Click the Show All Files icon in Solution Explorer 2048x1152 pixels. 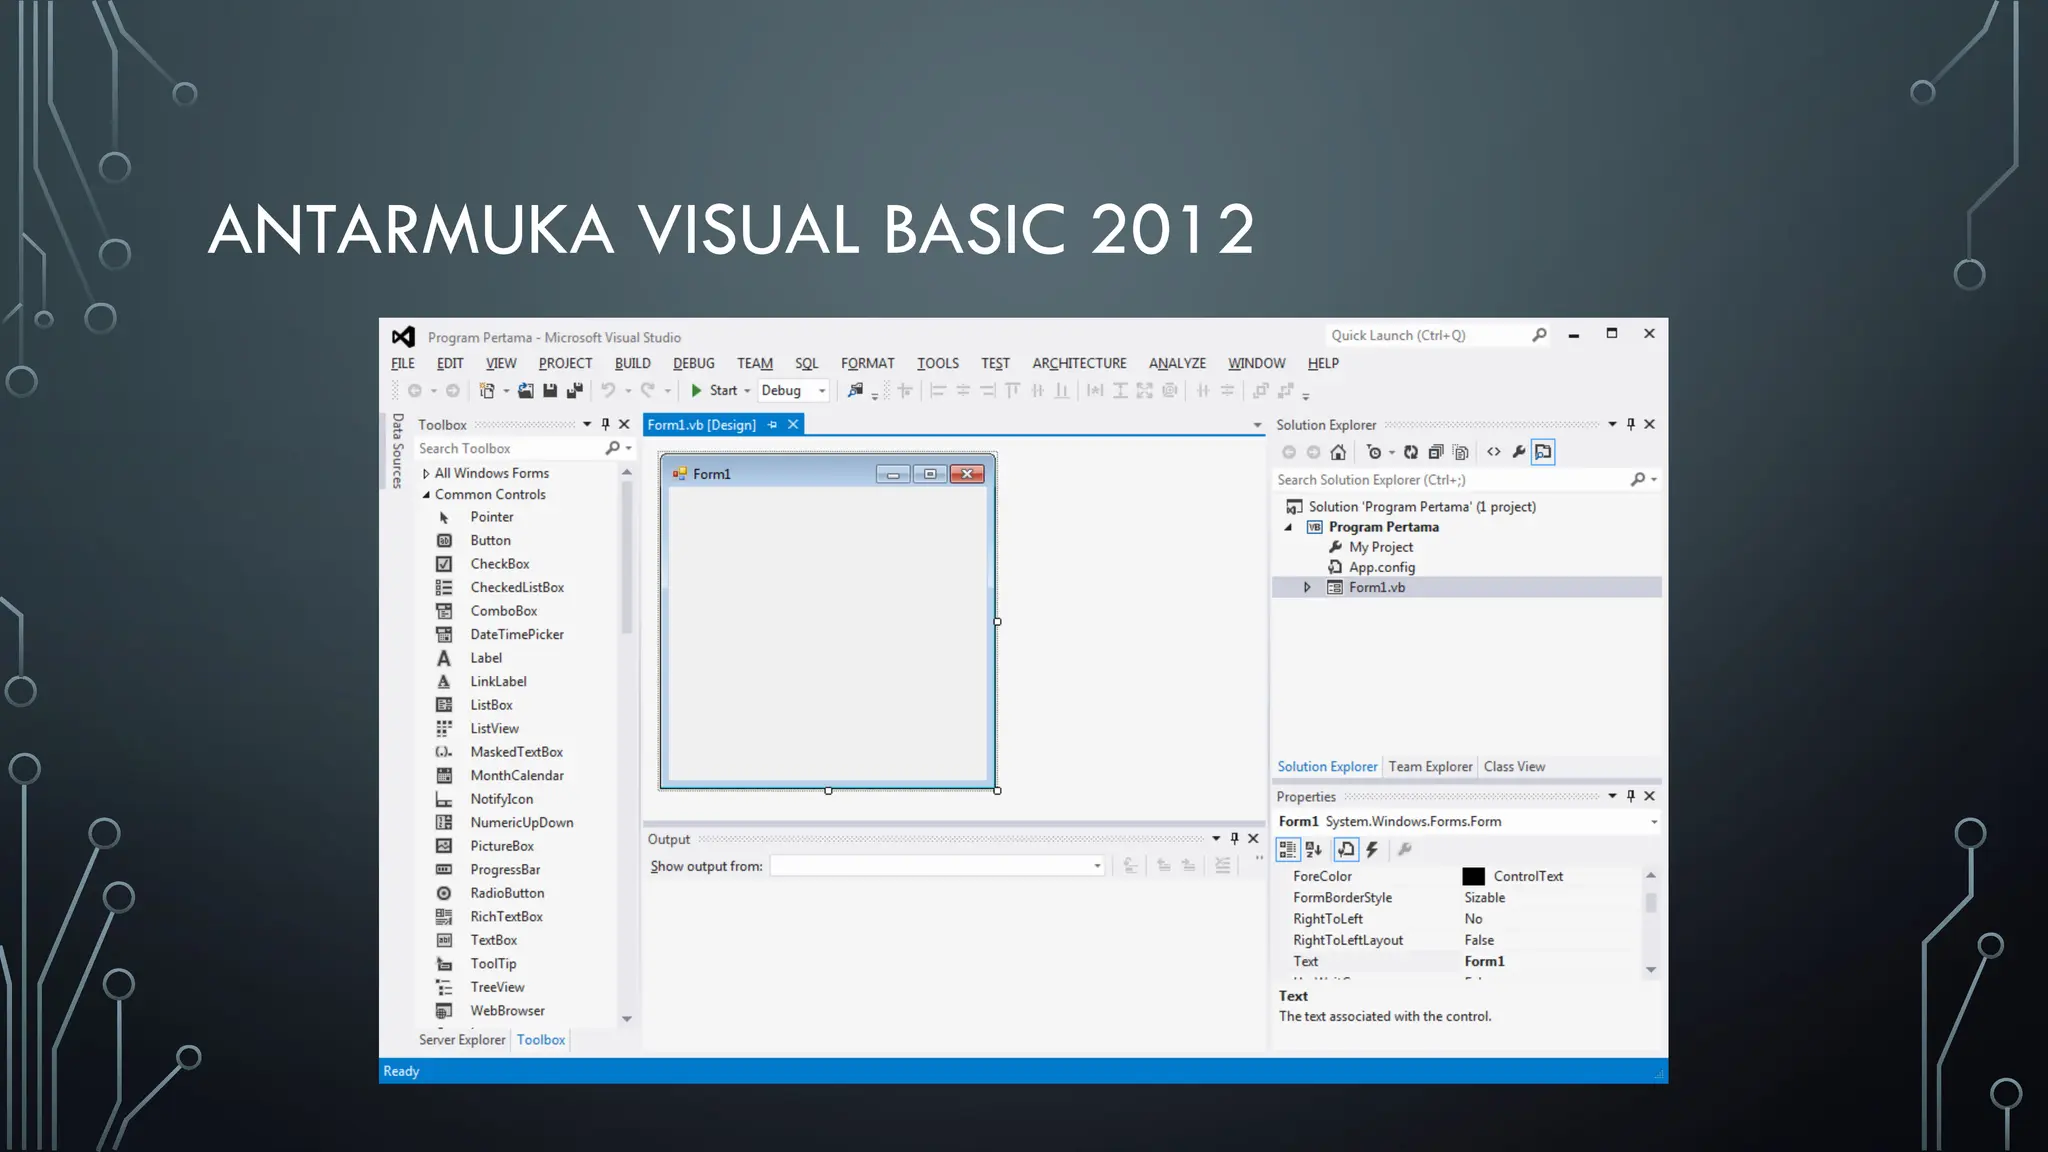tap(1460, 452)
